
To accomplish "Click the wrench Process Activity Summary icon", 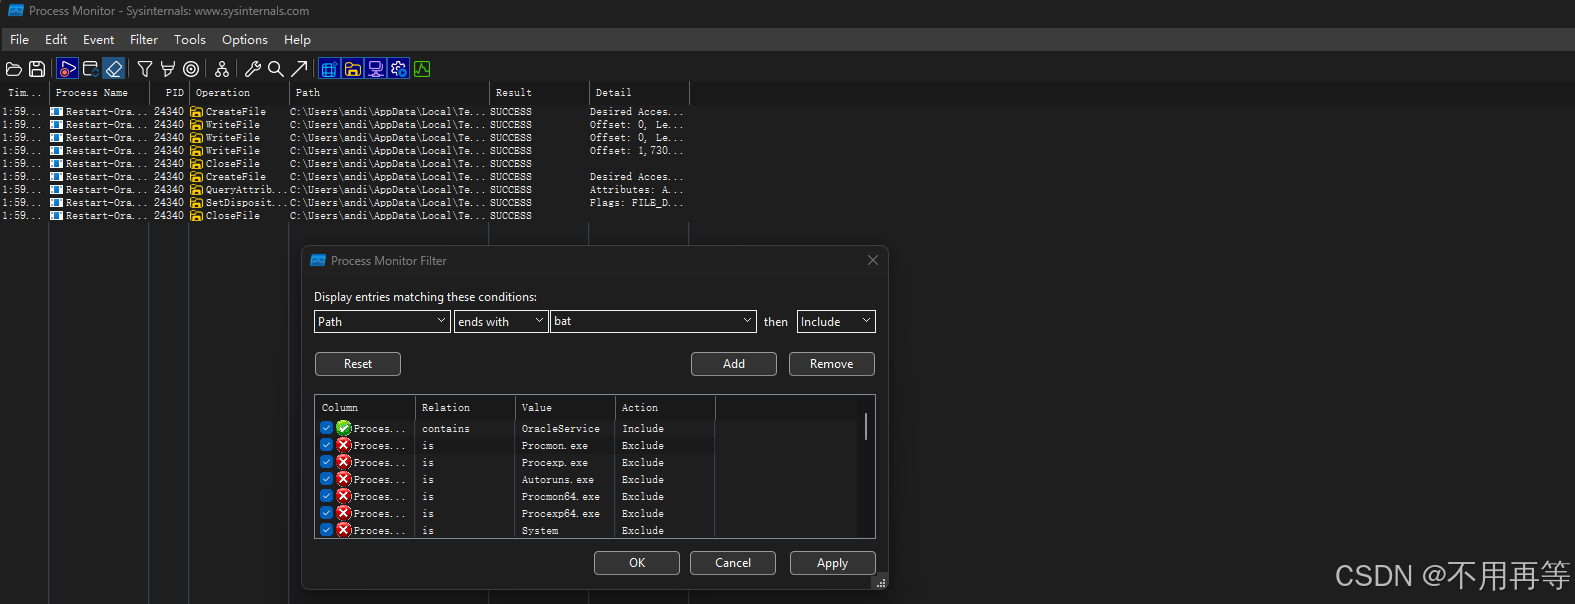I will point(253,69).
